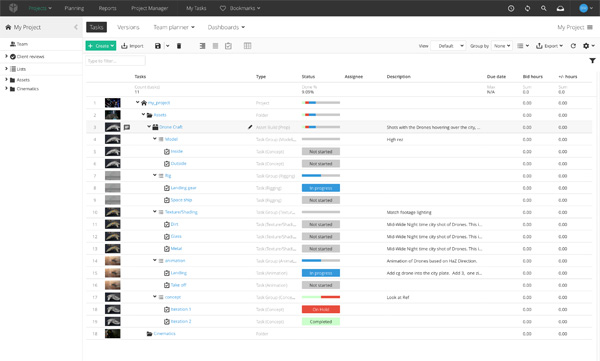Open the inbox tray icon
Viewport: 600px width, 361px height.
(560, 8)
